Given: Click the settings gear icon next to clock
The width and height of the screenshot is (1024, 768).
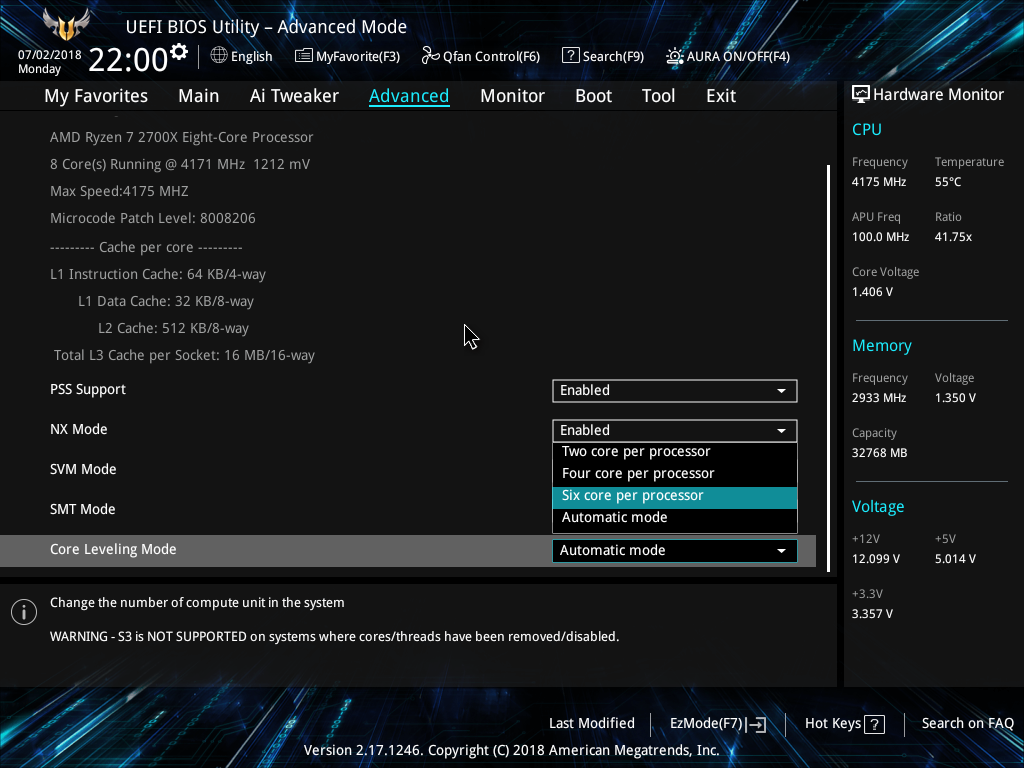Looking at the screenshot, I should pyautogui.click(x=179, y=52).
